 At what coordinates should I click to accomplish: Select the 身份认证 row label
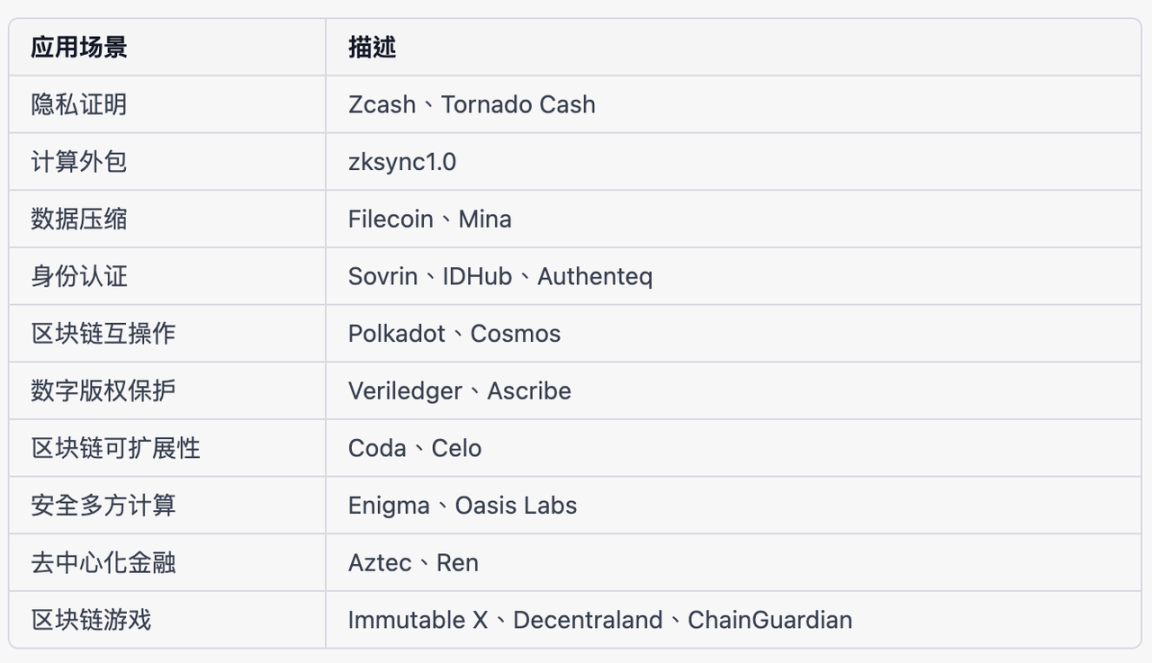pos(79,277)
